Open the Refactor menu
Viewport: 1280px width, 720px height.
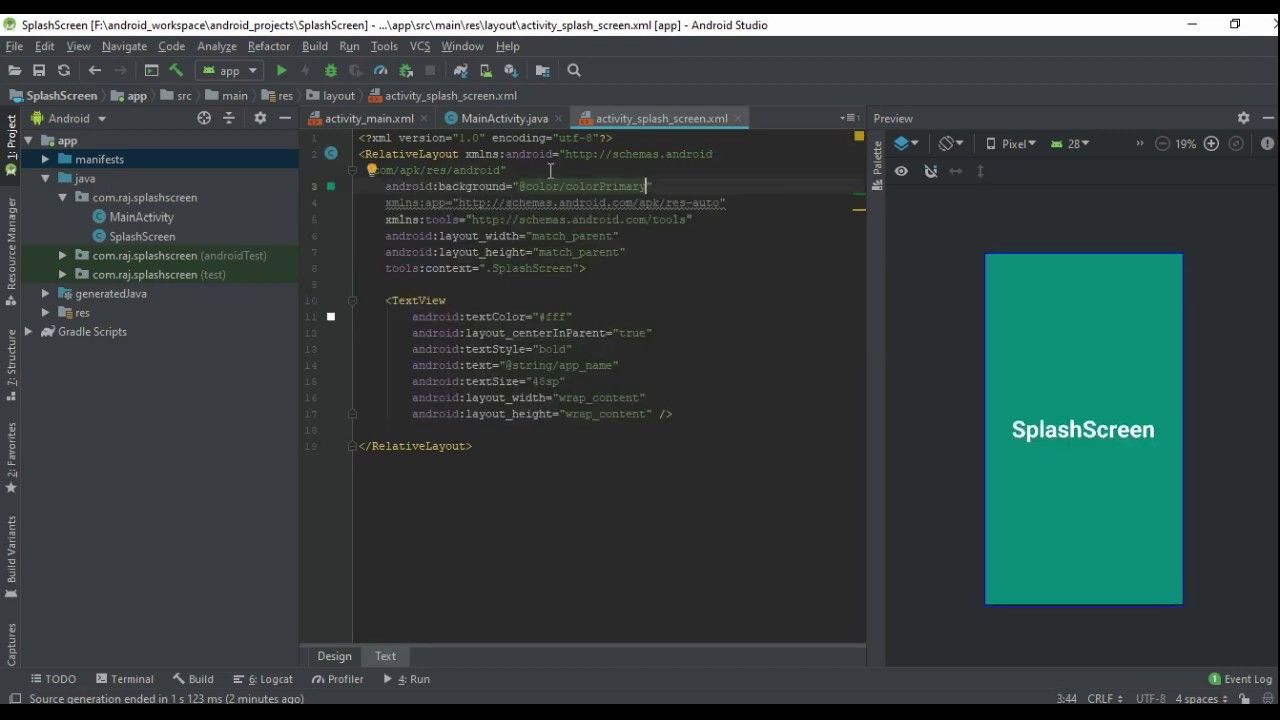click(x=269, y=46)
